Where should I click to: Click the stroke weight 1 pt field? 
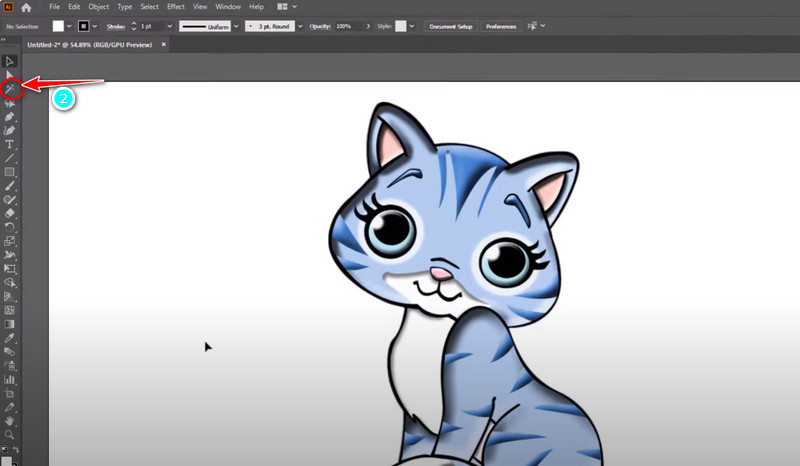tap(152, 26)
